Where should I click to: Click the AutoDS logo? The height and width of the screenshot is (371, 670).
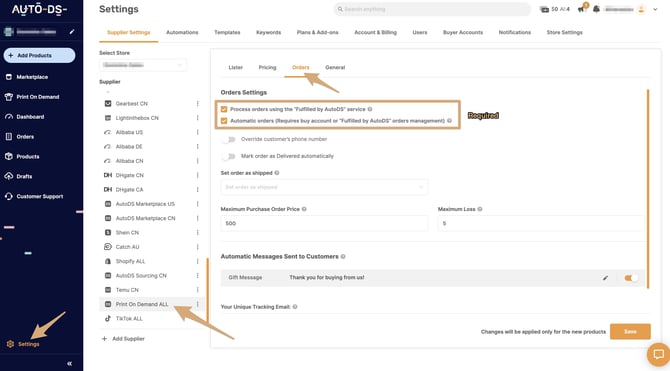coord(39,9)
